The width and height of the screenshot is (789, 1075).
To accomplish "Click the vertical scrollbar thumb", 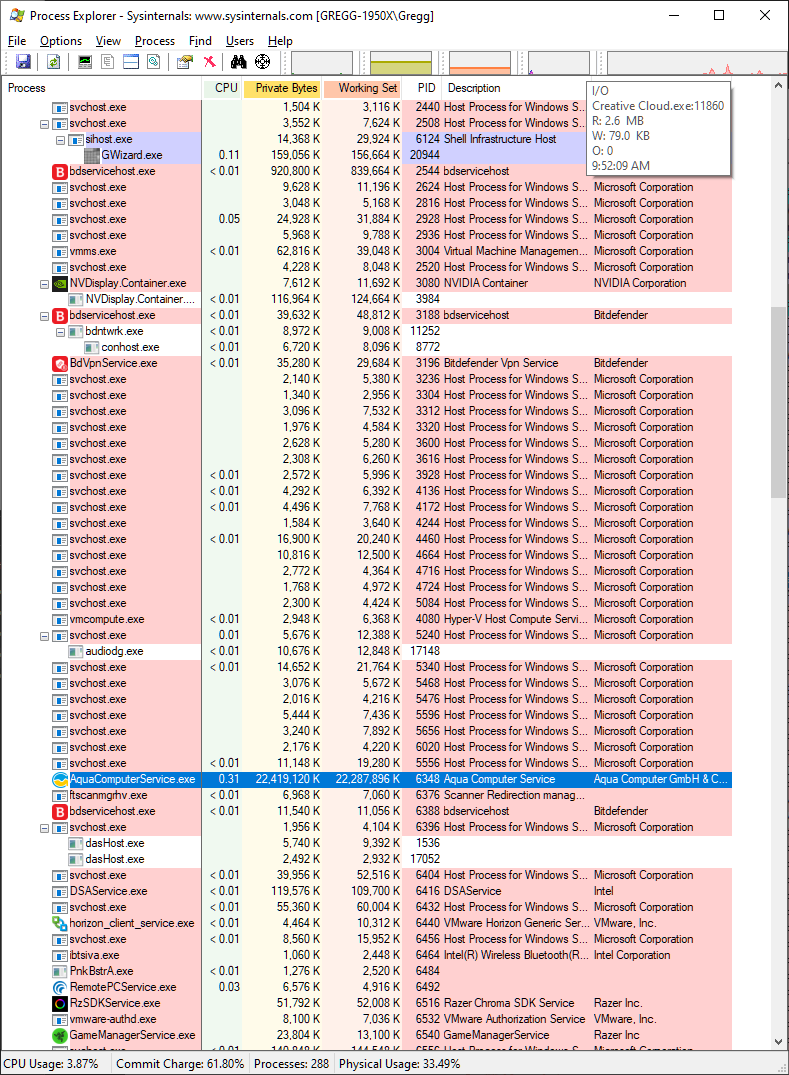I will (779, 400).
